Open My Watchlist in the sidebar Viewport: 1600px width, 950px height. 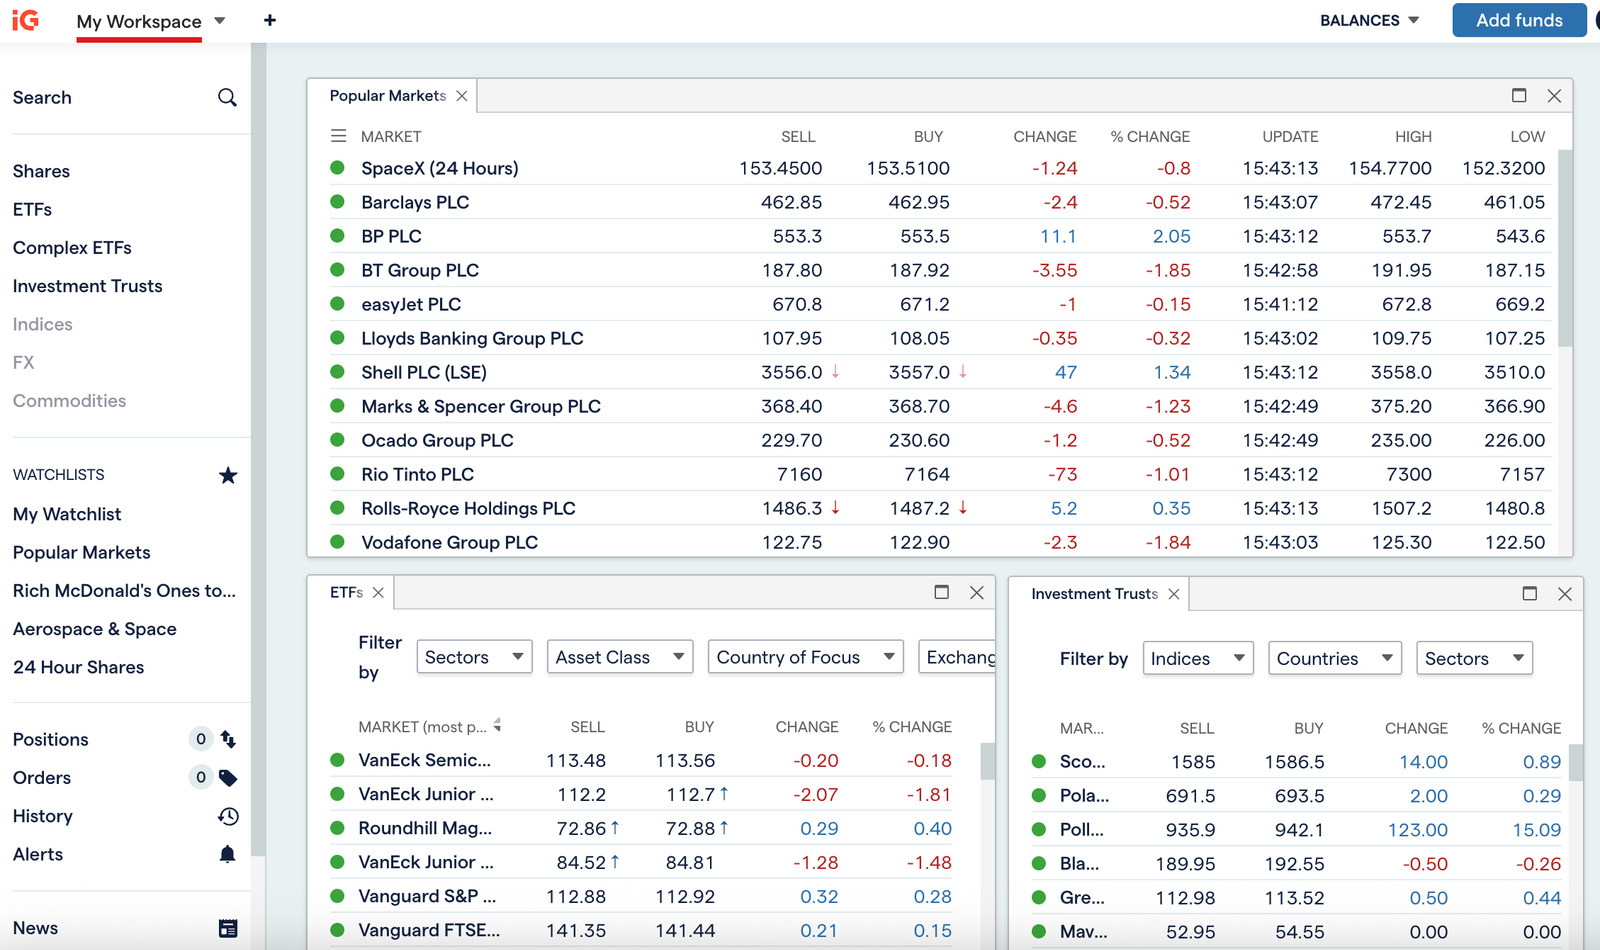pyautogui.click(x=67, y=514)
